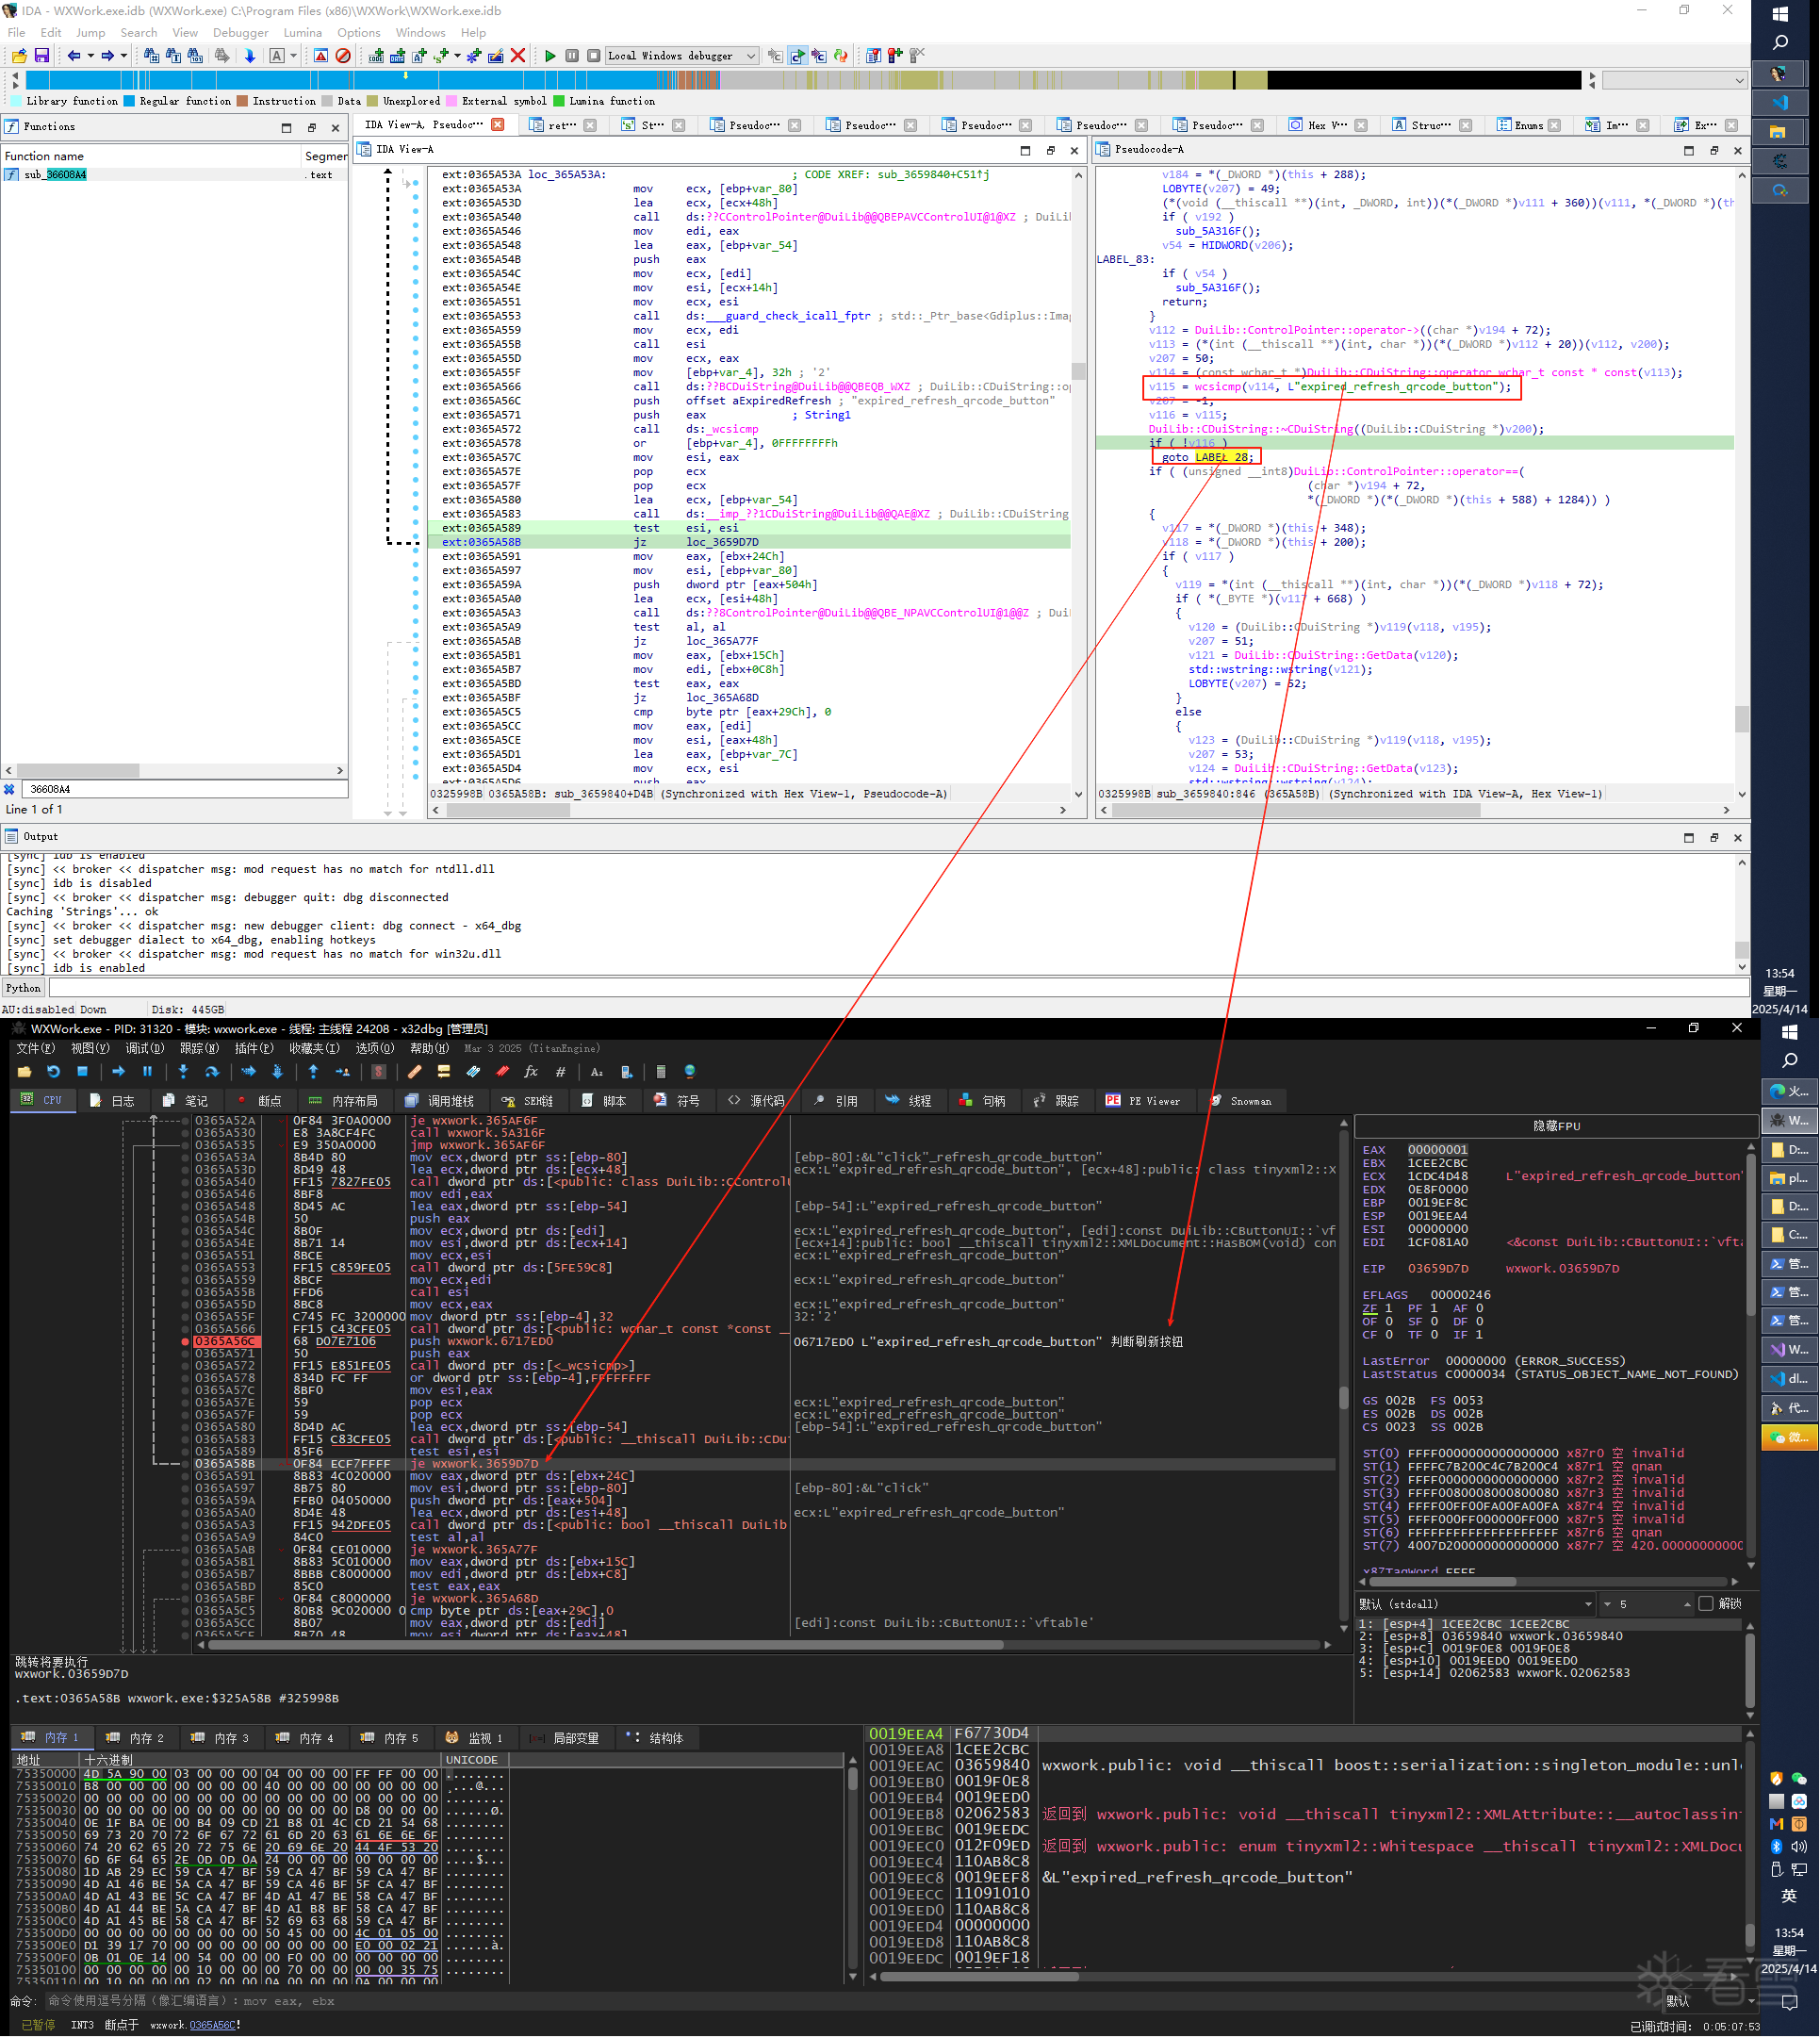Click the x32dbg restart debuggee icon

53,1072
